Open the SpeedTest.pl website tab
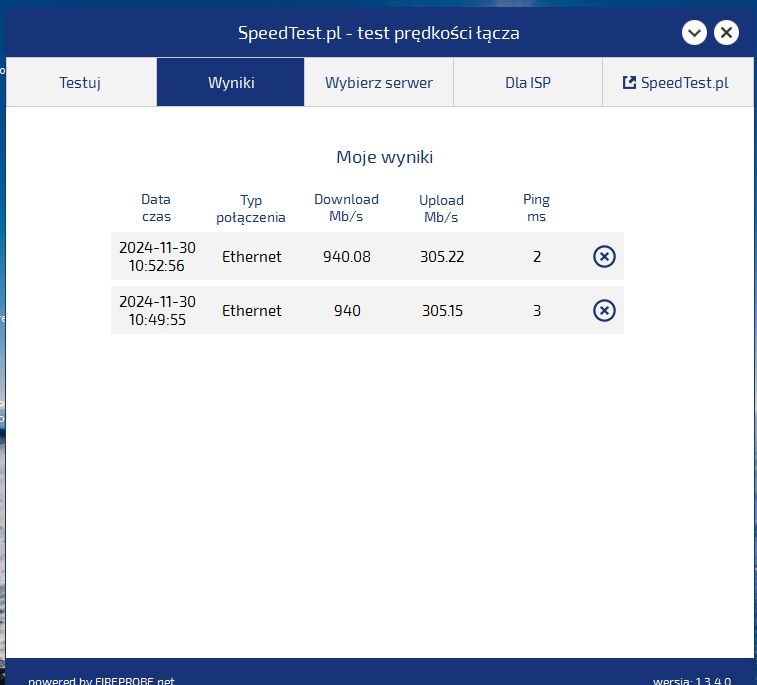This screenshot has width=757, height=685. pyautogui.click(x=677, y=82)
